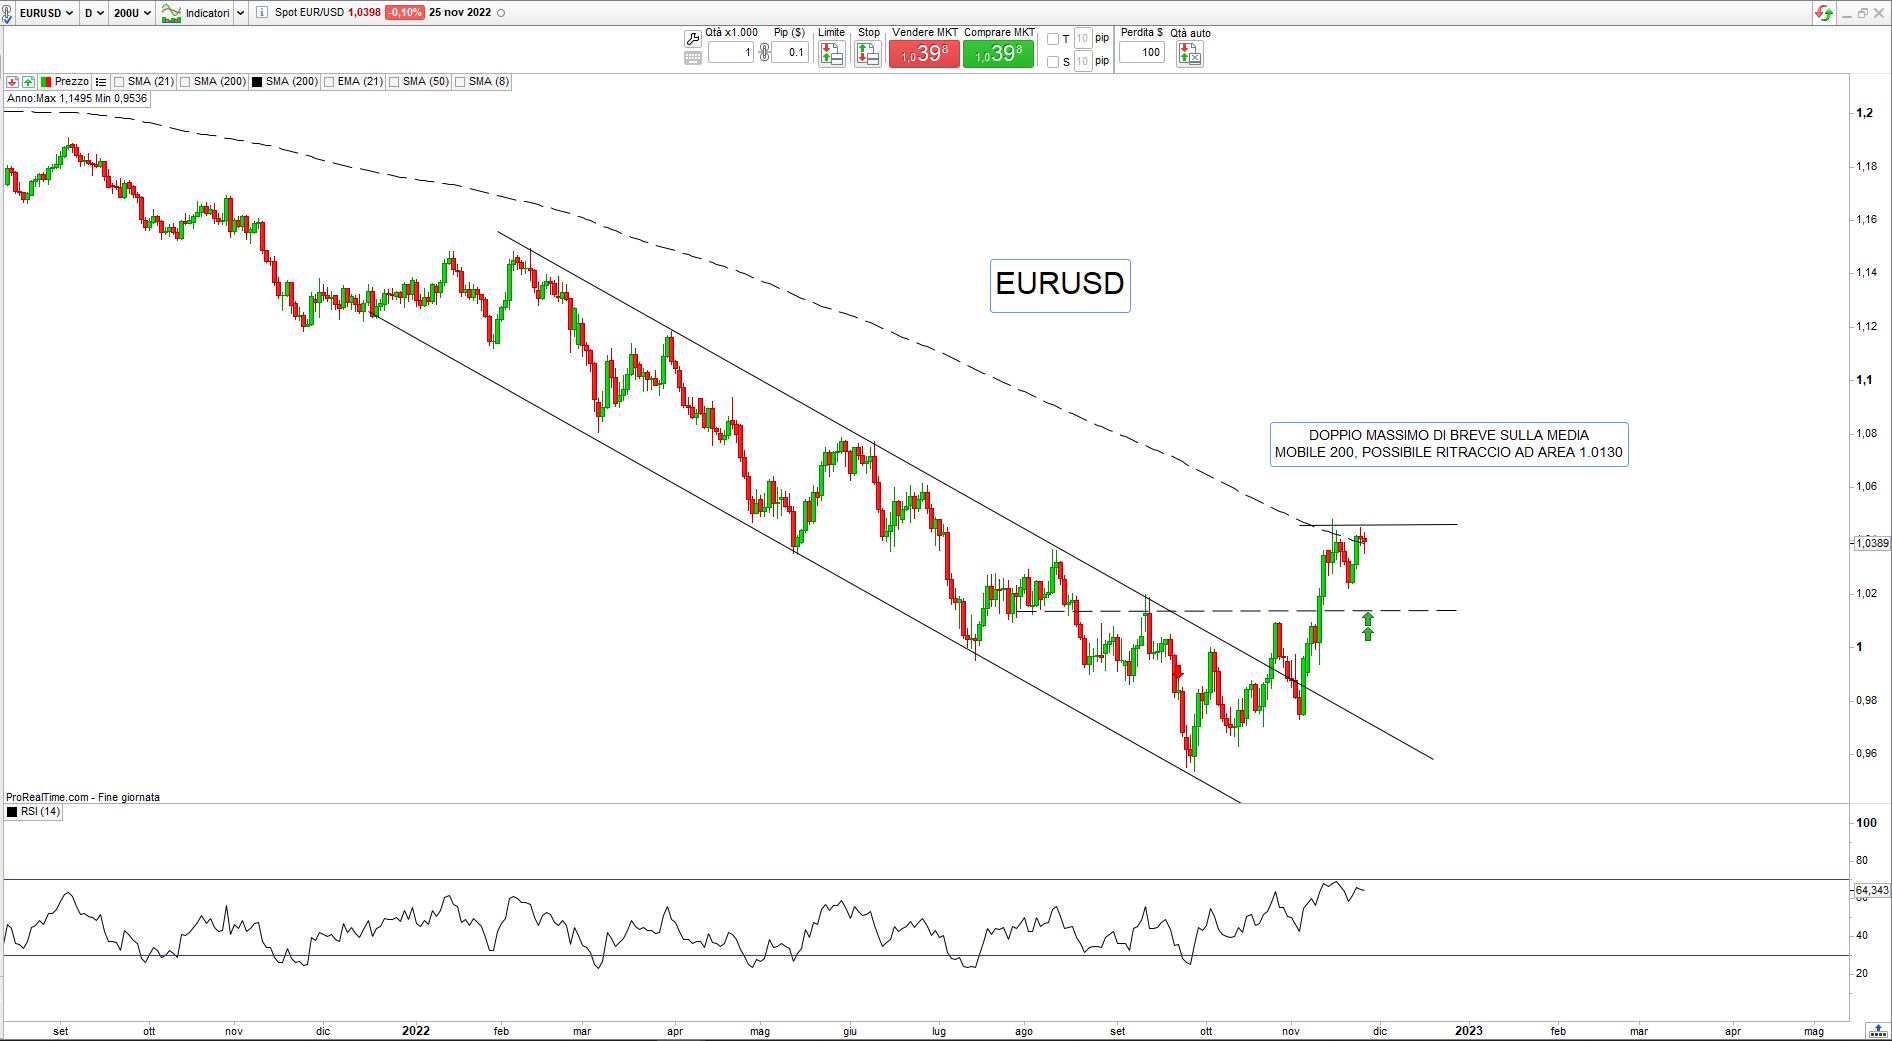Image resolution: width=1892 pixels, height=1041 pixels.
Task: Check the T pip checkbox
Action: (x=1053, y=39)
